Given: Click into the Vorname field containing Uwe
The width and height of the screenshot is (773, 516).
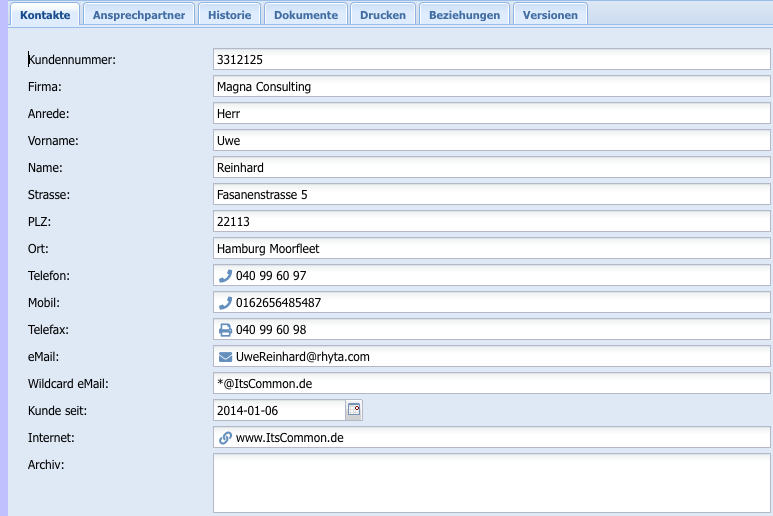Looking at the screenshot, I should pos(491,141).
